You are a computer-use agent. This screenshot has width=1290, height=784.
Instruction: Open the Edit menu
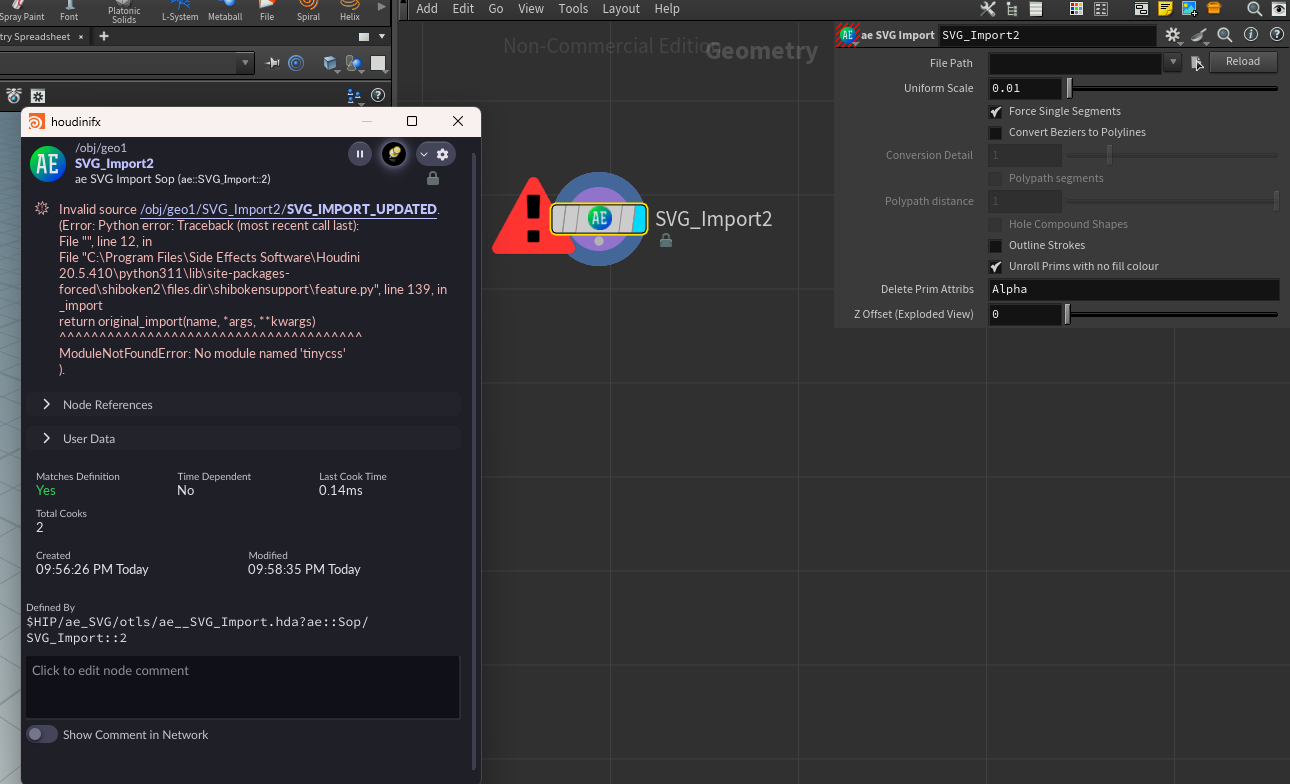coord(464,9)
